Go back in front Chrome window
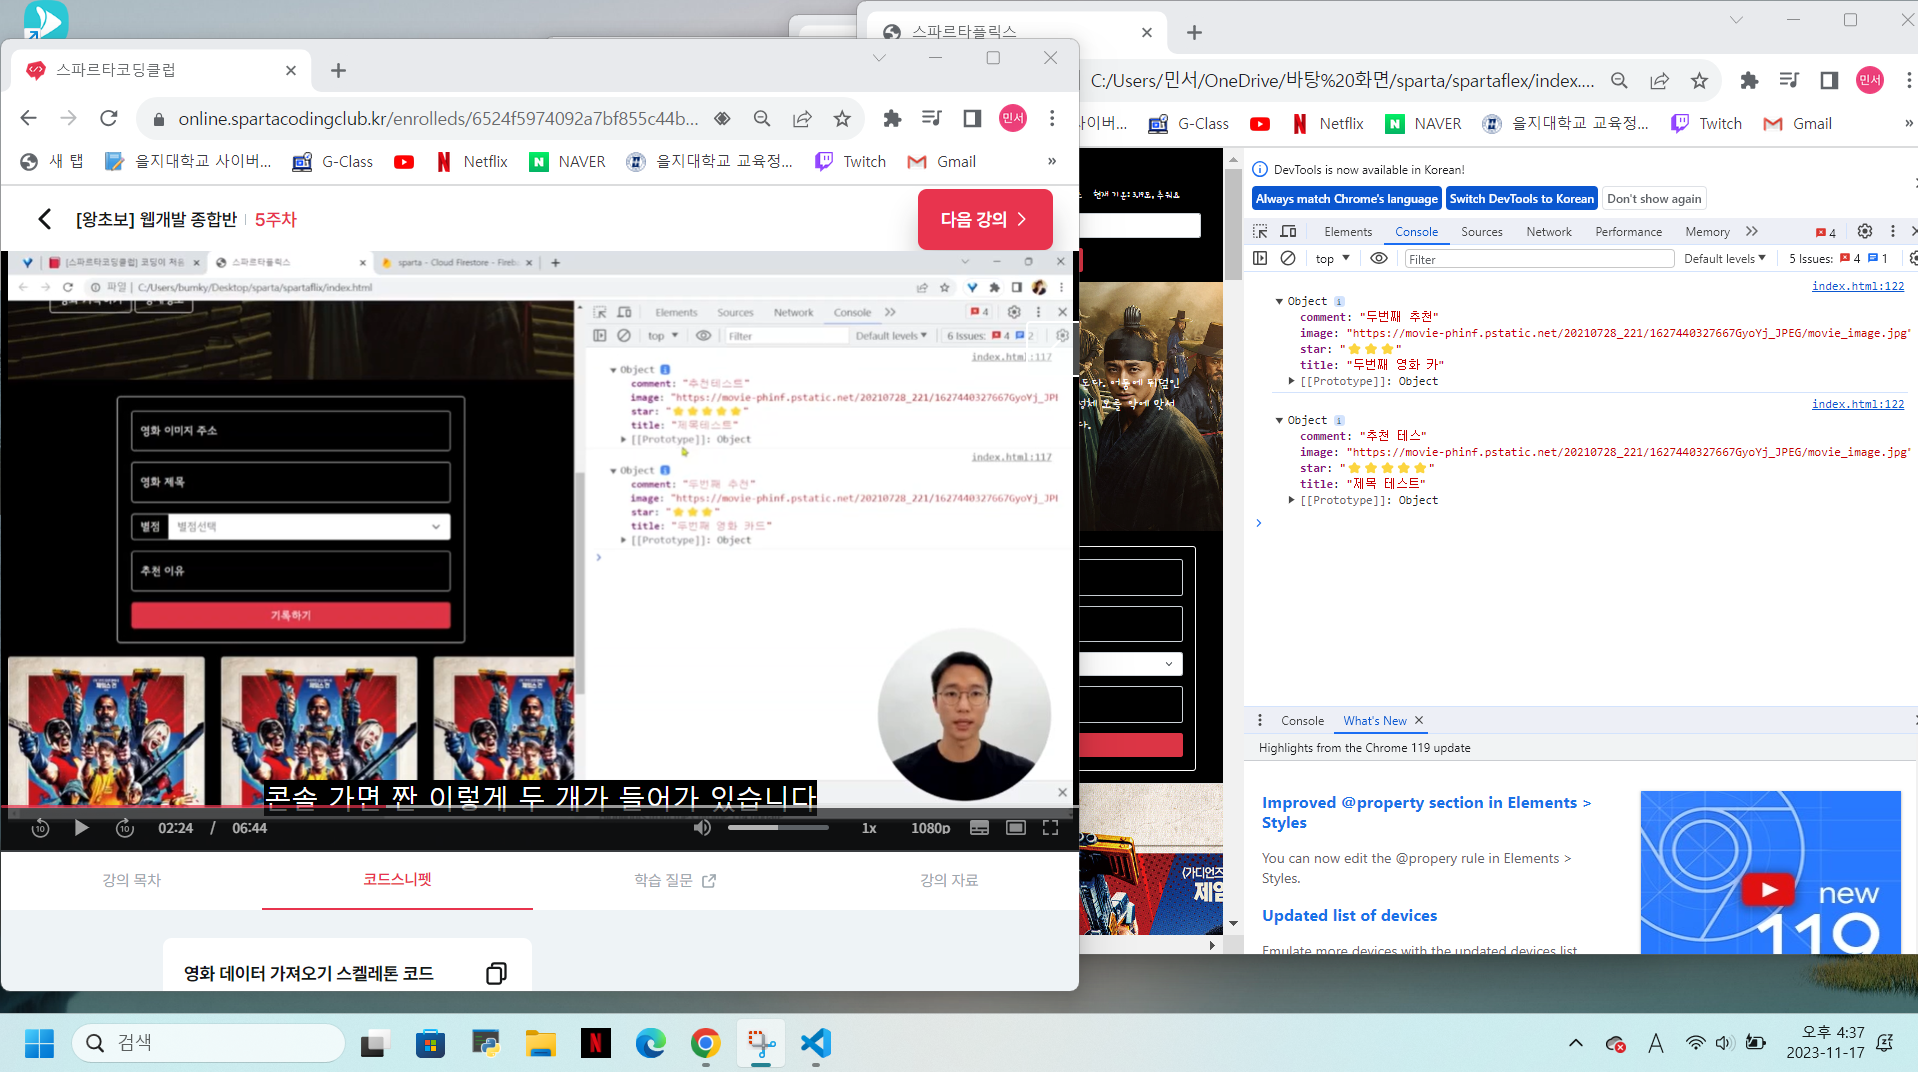1918x1072 pixels. click(28, 119)
